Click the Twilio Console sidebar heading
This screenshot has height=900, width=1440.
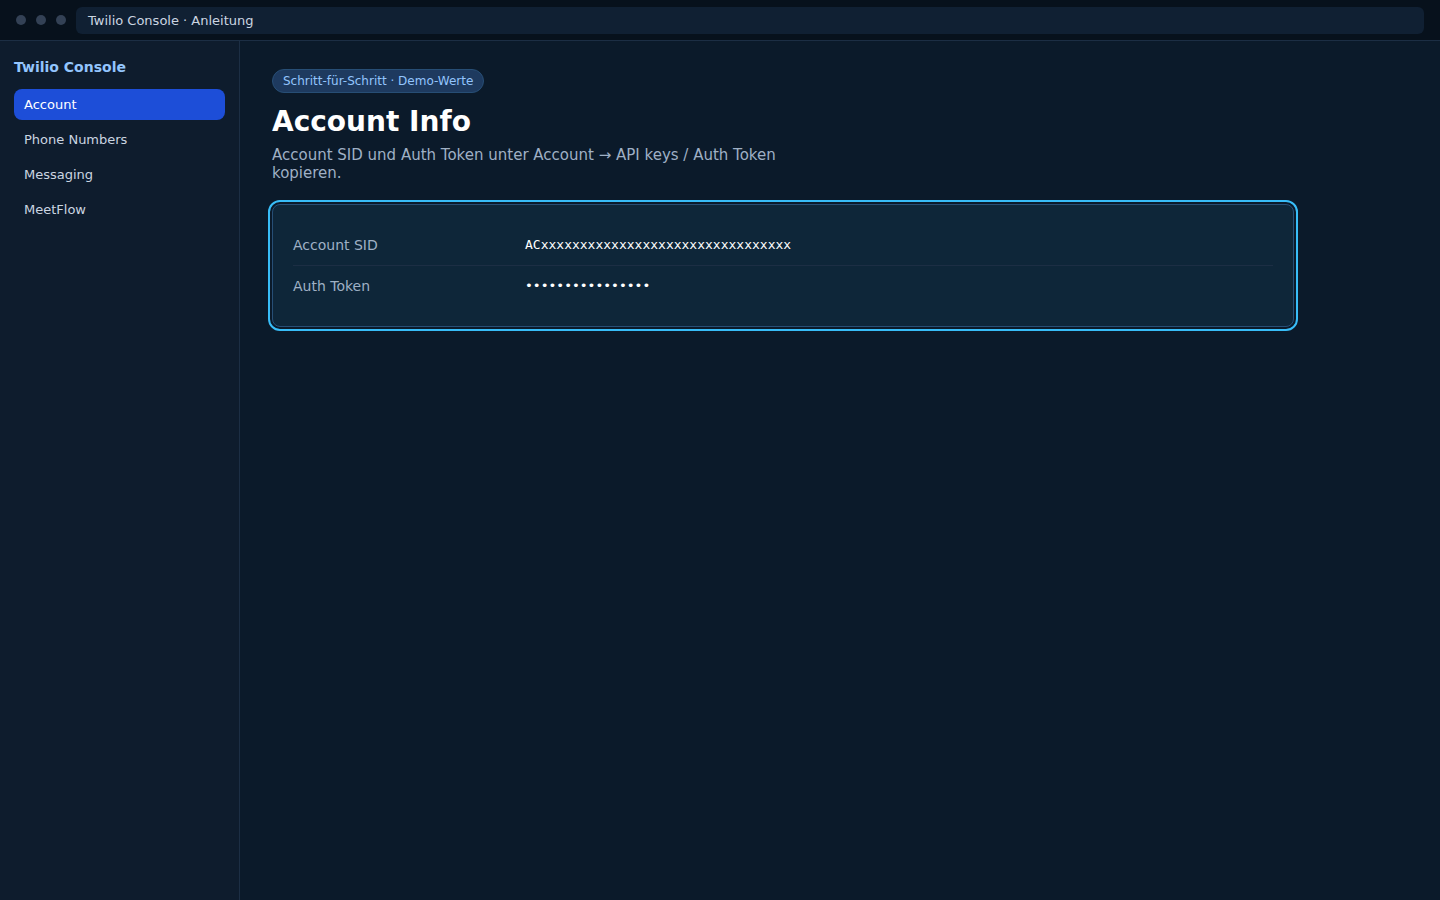coord(70,67)
